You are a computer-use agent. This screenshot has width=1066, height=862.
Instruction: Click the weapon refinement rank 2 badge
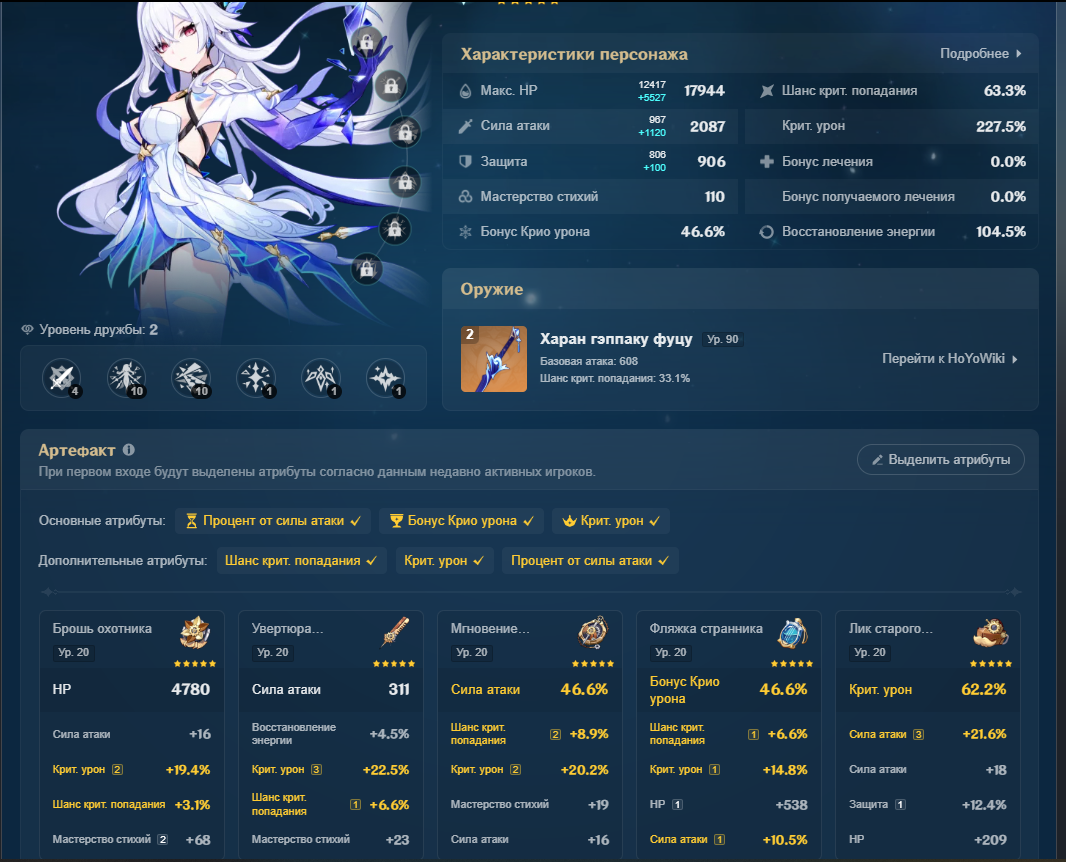470,334
